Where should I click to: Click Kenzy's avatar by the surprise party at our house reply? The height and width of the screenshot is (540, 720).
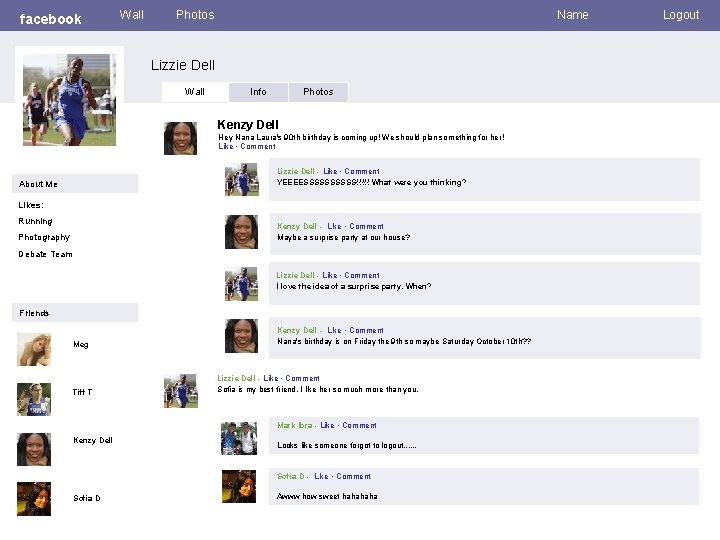pyautogui.click(x=242, y=232)
